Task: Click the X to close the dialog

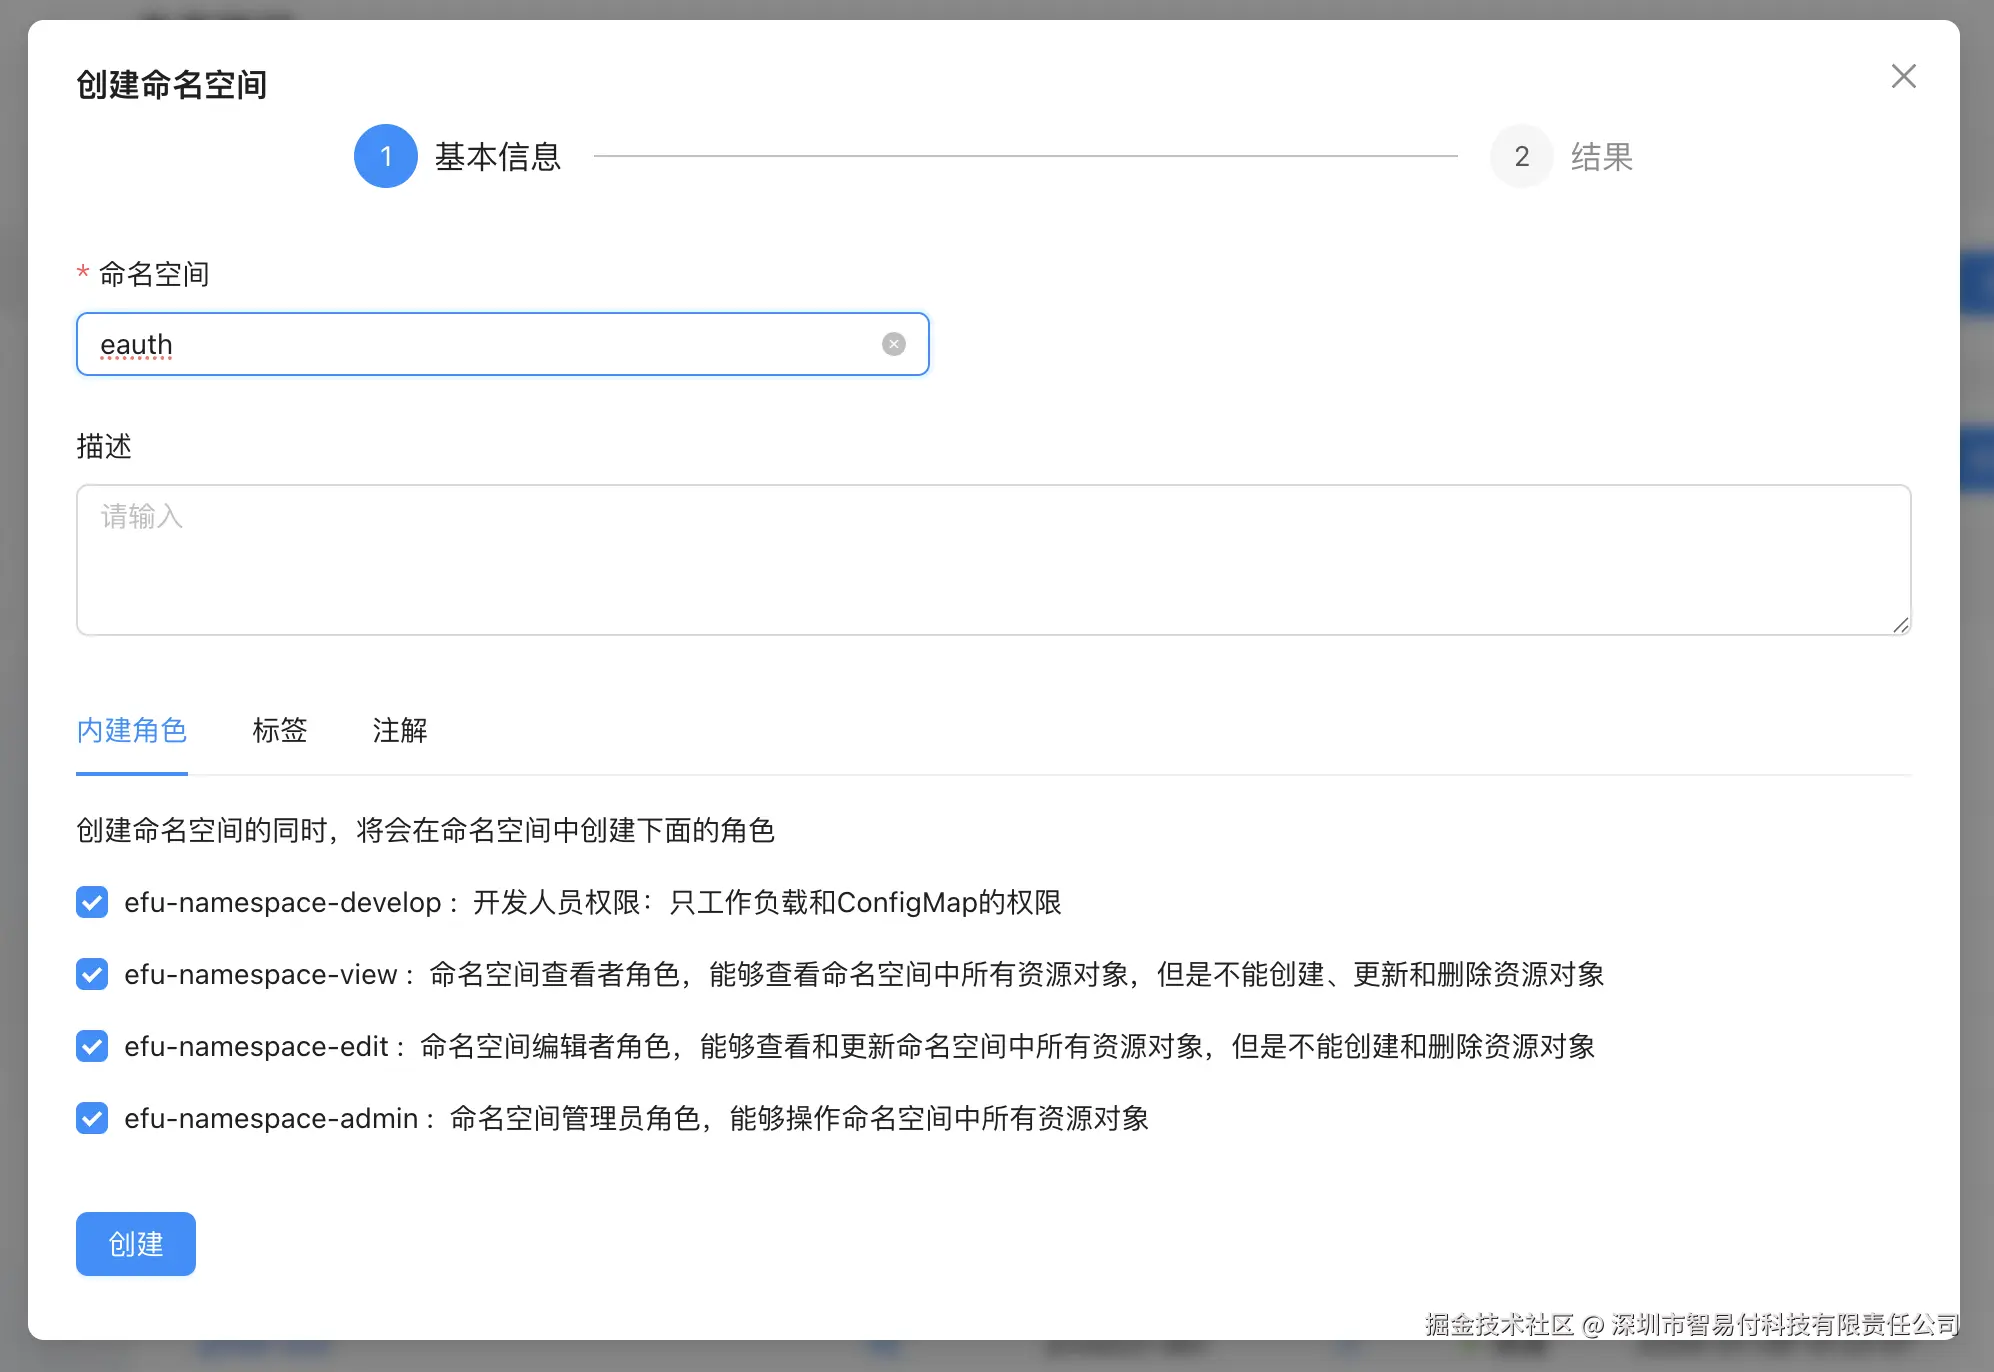Action: click(1903, 76)
